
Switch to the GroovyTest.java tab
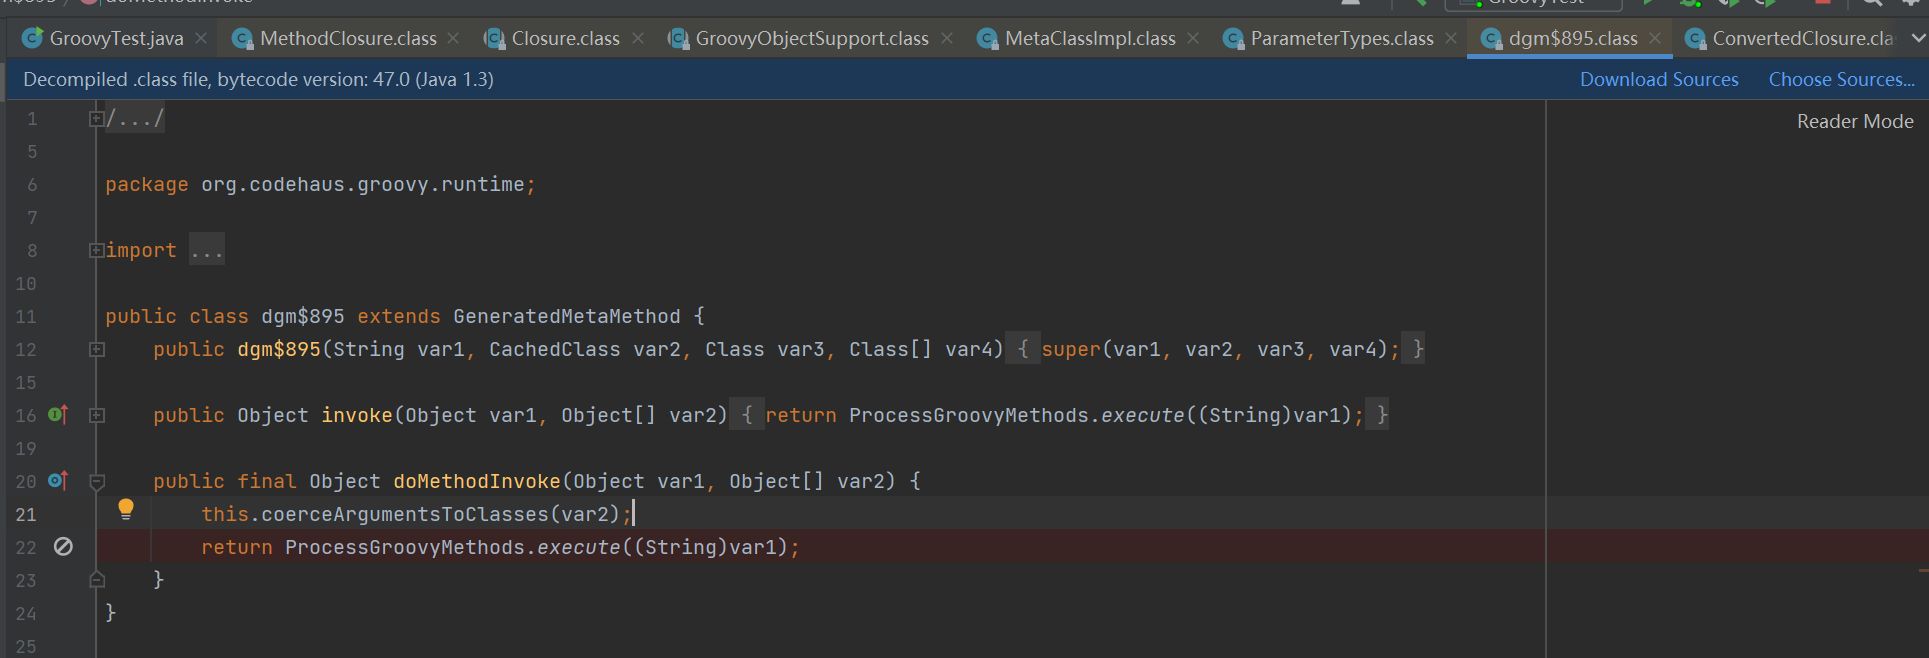tap(116, 38)
